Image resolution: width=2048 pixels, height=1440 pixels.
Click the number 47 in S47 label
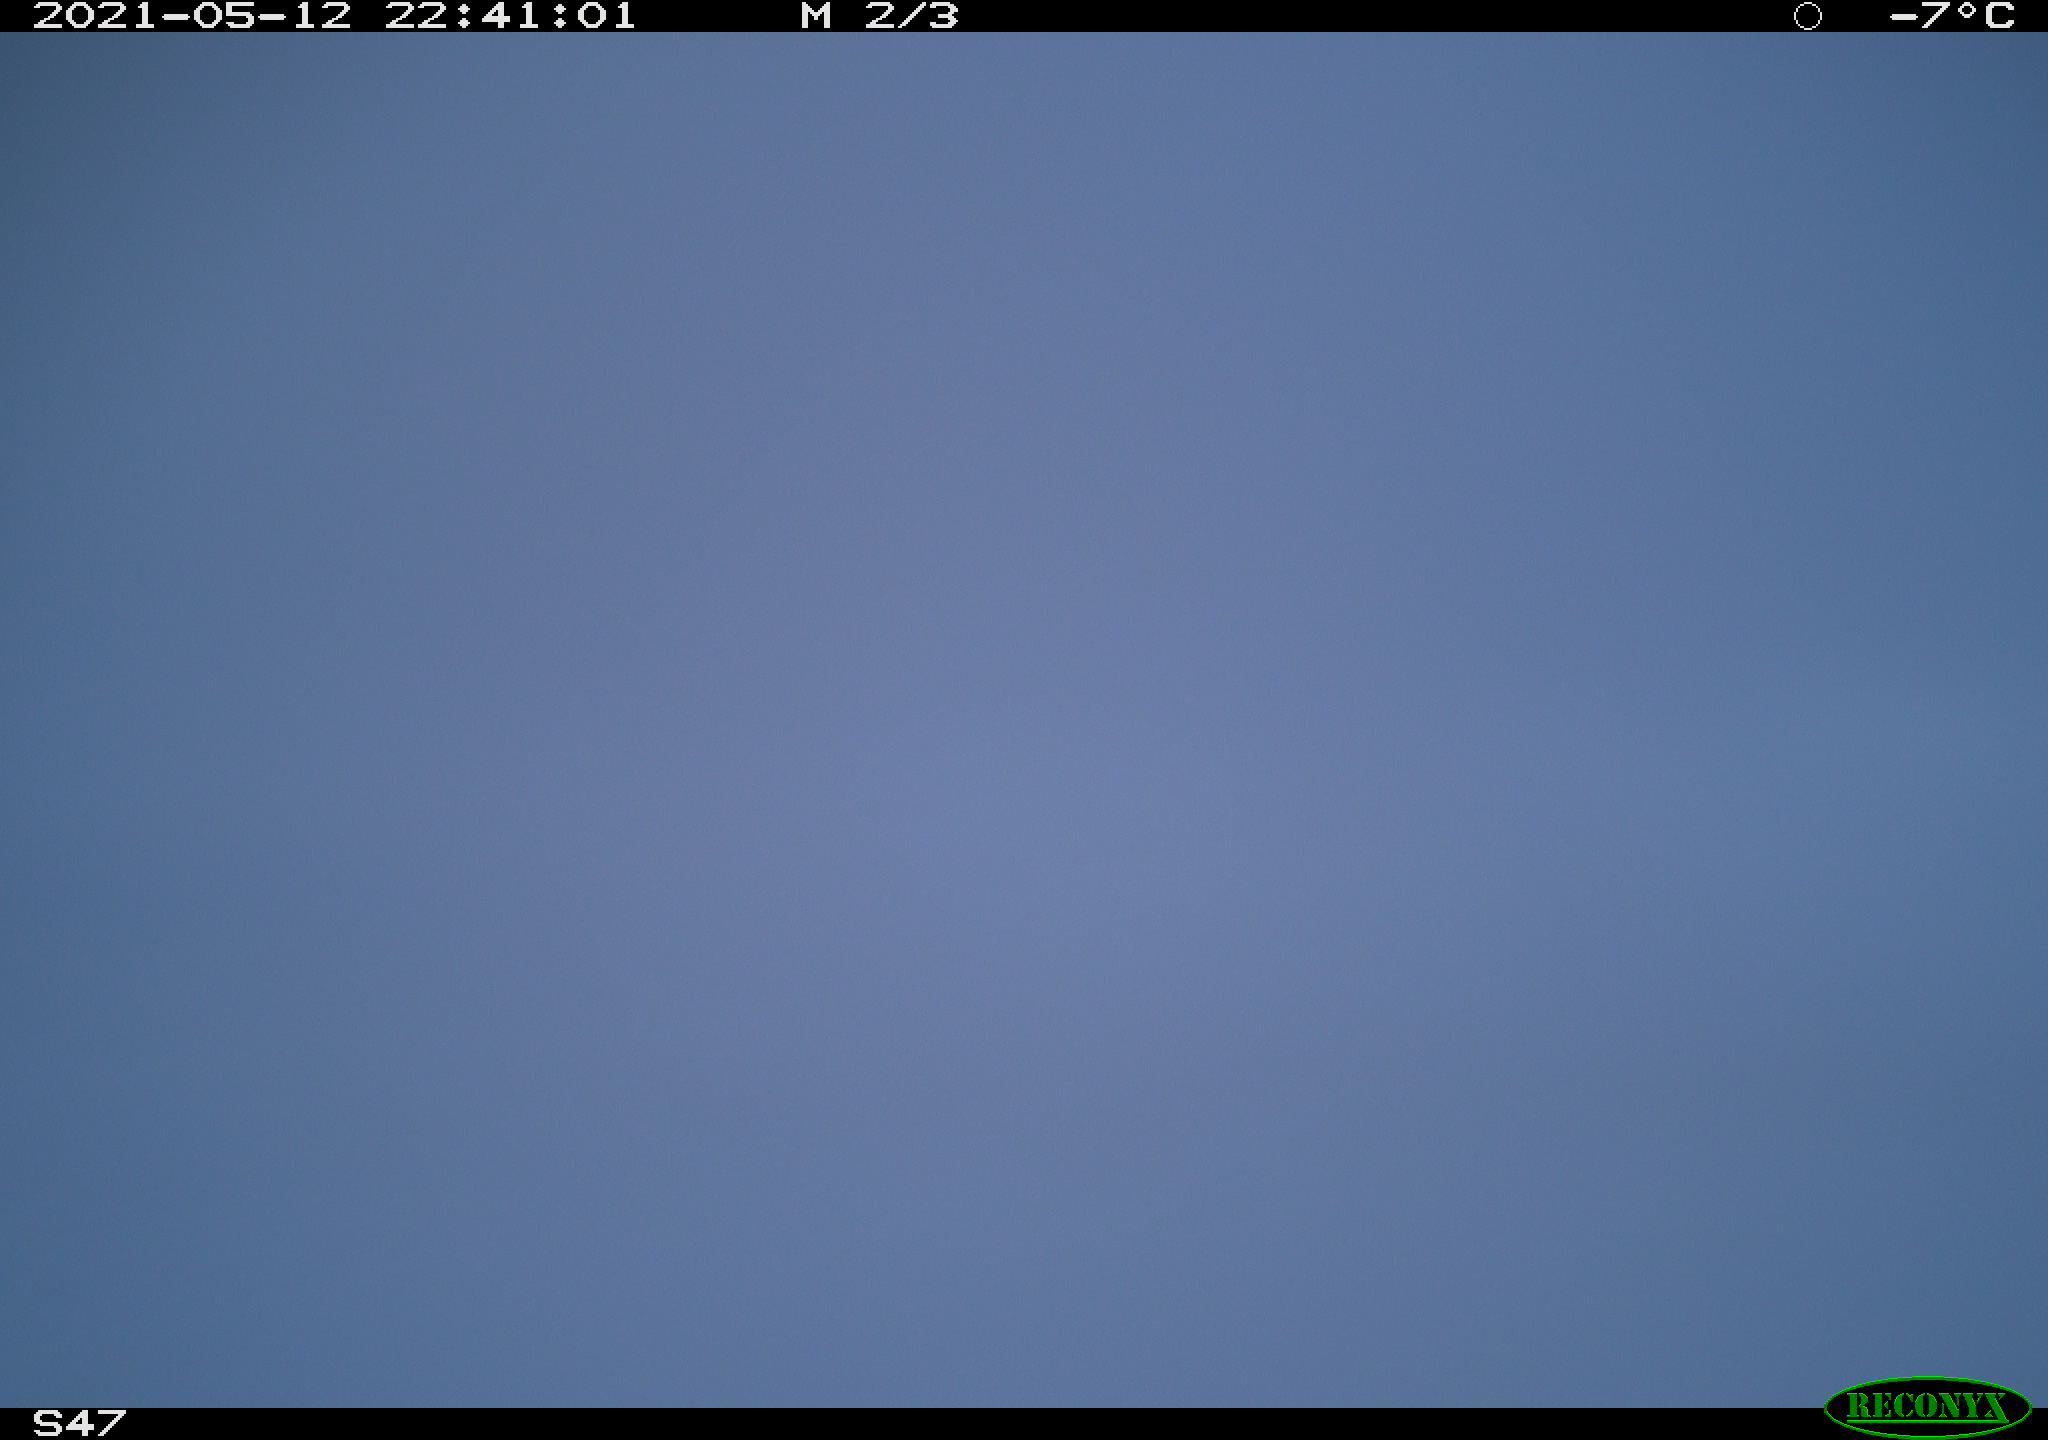pos(95,1423)
